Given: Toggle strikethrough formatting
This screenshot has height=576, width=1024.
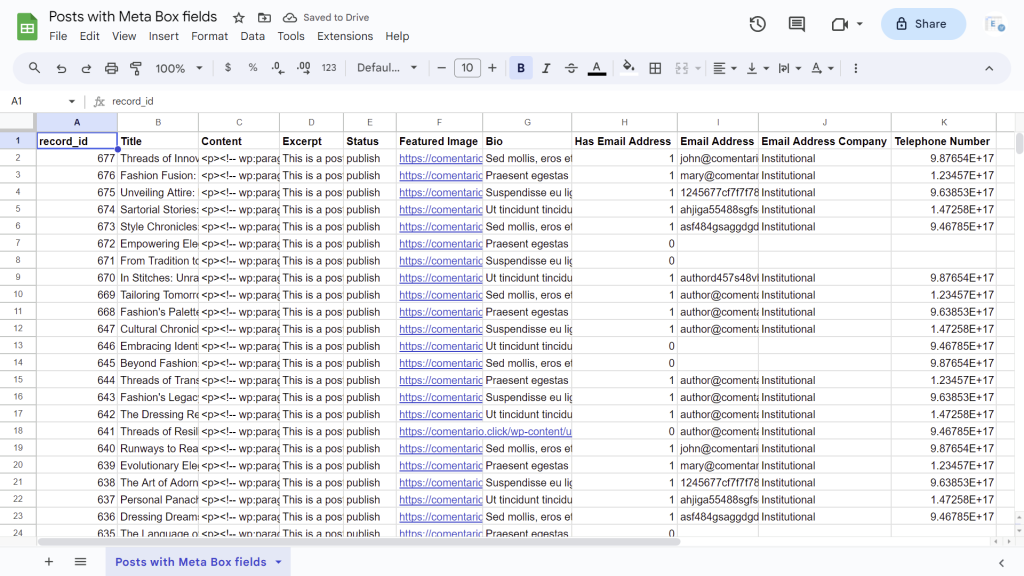Looking at the screenshot, I should pyautogui.click(x=570, y=68).
